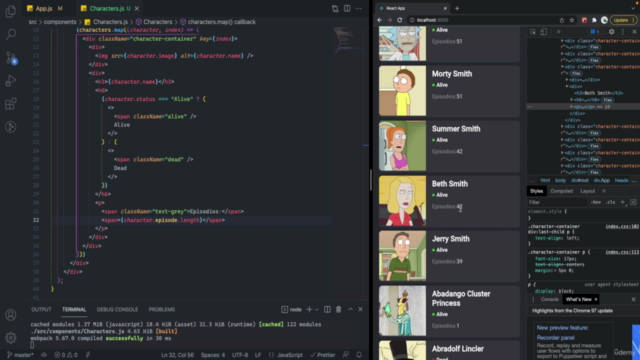640x360 pixels.
Task: Change language mode JavaScript in status bar
Action: (x=286, y=355)
